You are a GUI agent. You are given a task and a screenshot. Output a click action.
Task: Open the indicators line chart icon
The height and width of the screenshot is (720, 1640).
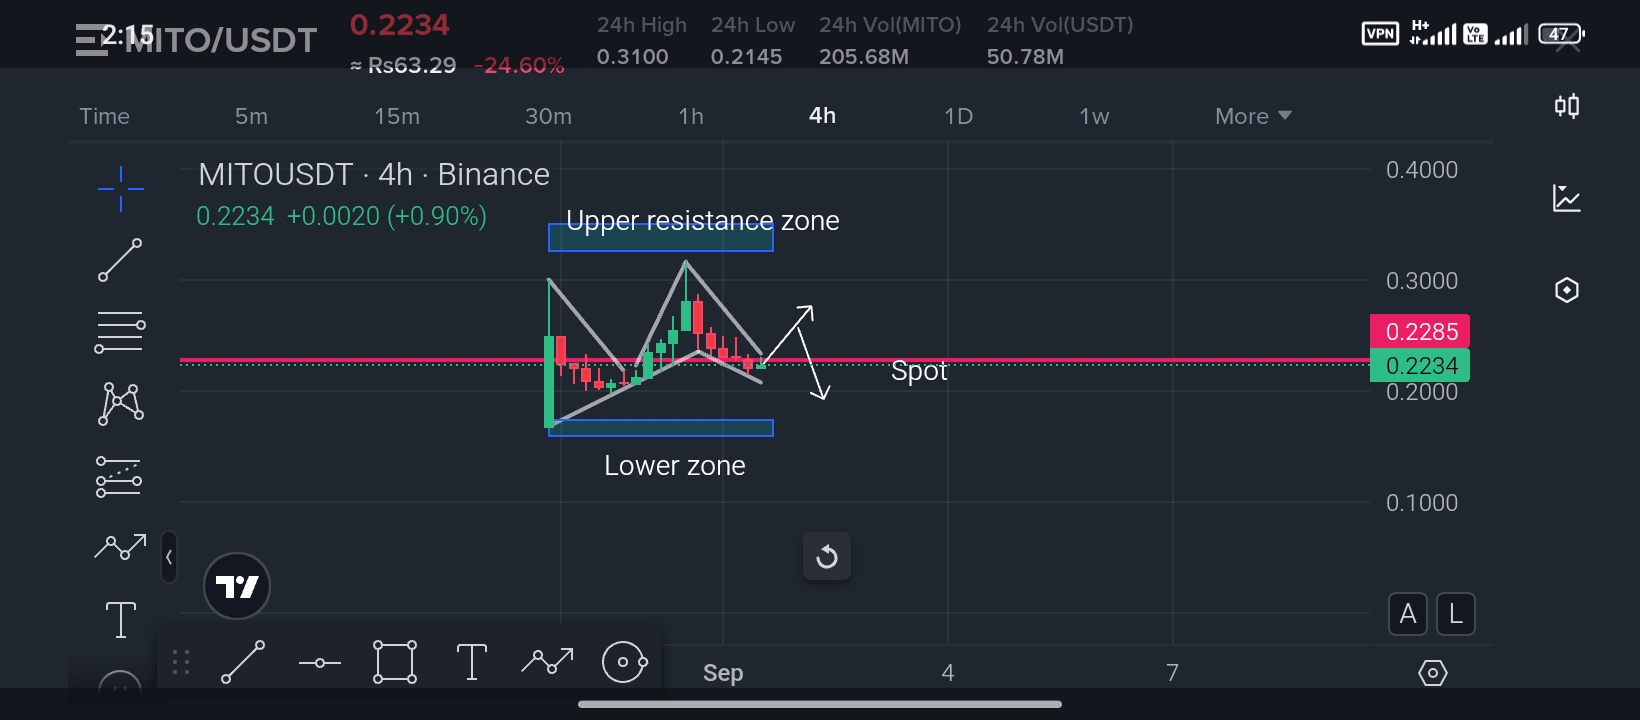tap(1567, 198)
